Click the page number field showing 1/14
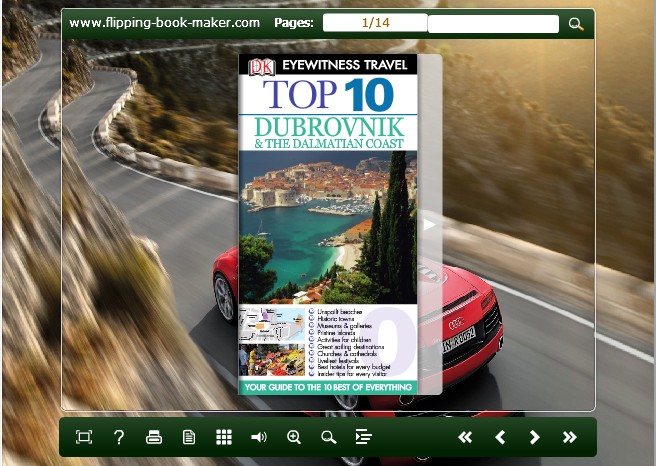This screenshot has width=656, height=466. [x=375, y=23]
